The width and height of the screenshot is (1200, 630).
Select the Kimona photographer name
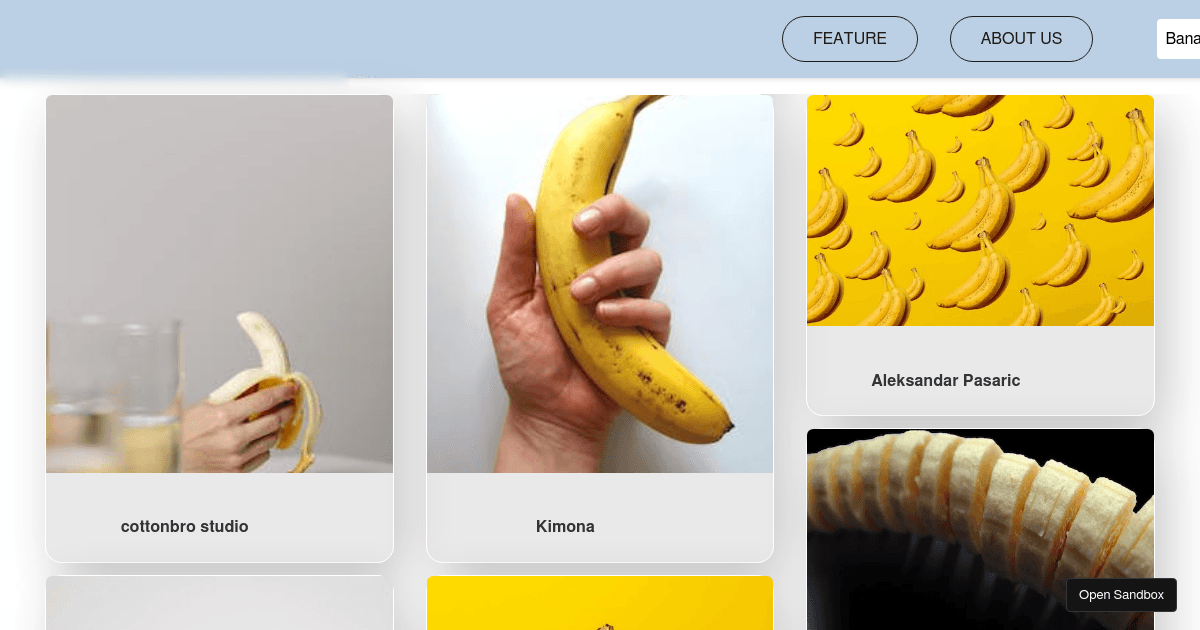pyautogui.click(x=565, y=526)
